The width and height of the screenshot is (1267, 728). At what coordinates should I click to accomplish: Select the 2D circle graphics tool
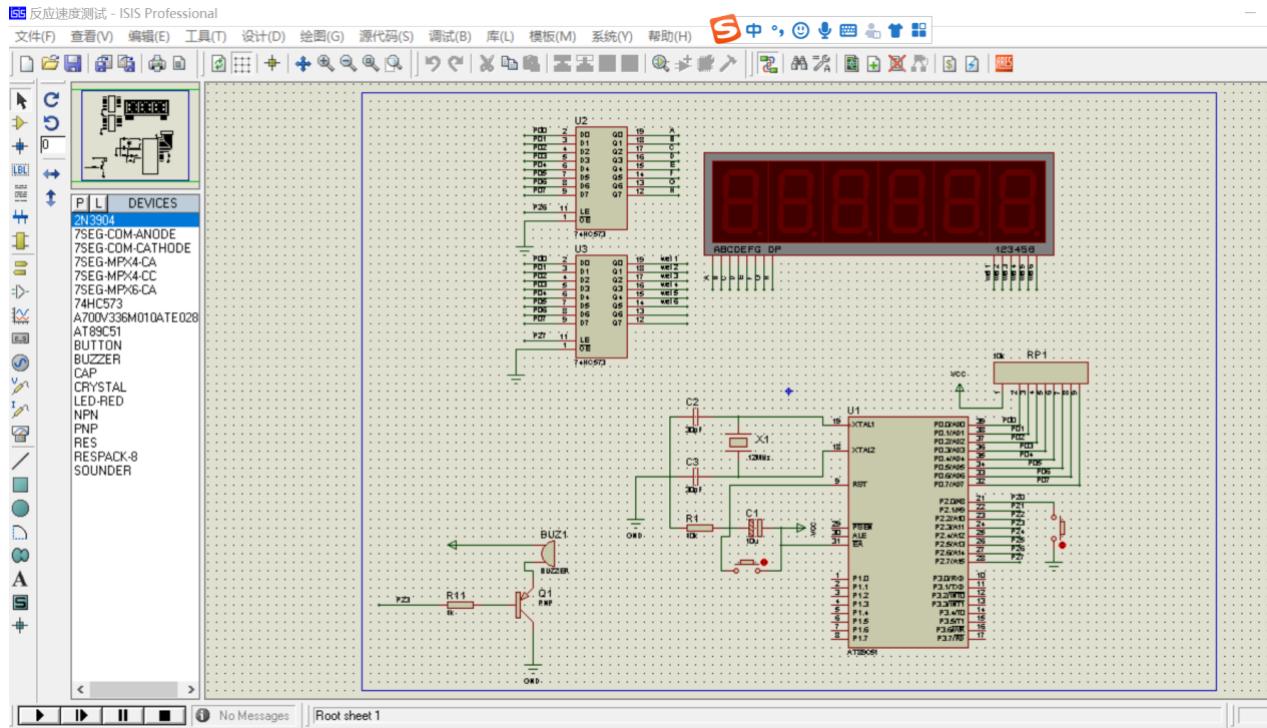click(19, 508)
